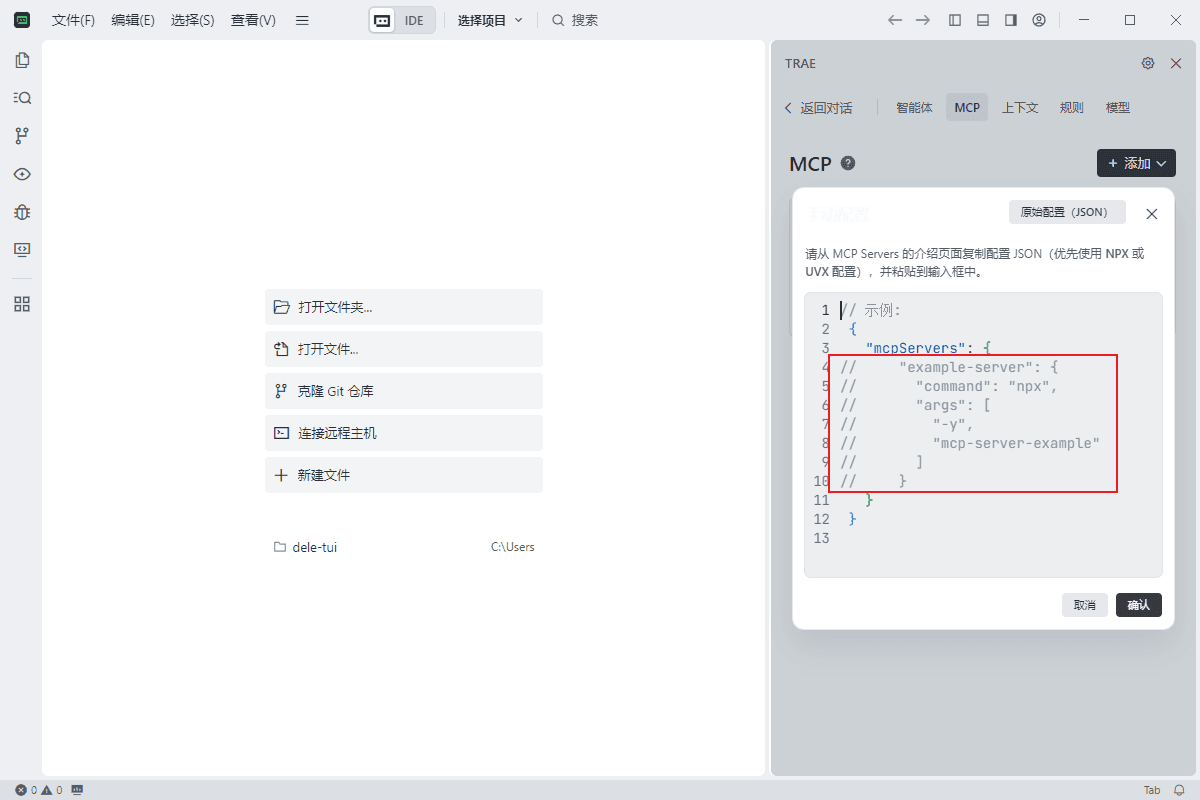Open the Explorer files icon in sidebar
Screen dimensions: 1200x800
tap(22, 60)
